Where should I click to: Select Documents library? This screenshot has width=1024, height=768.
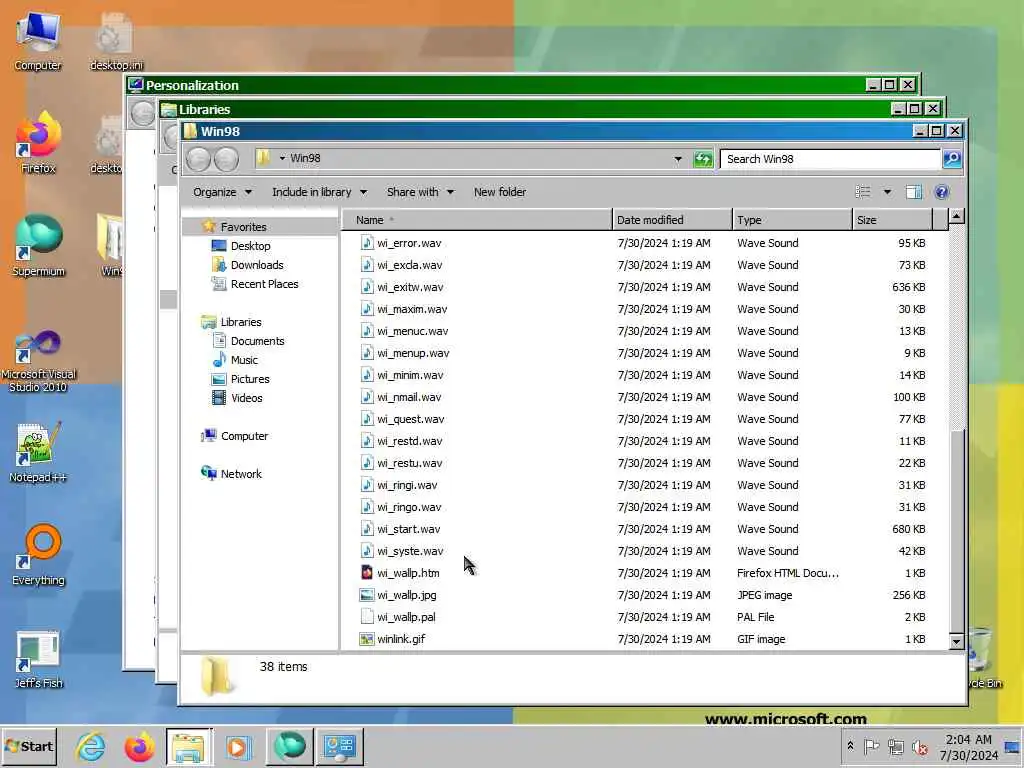[257, 341]
